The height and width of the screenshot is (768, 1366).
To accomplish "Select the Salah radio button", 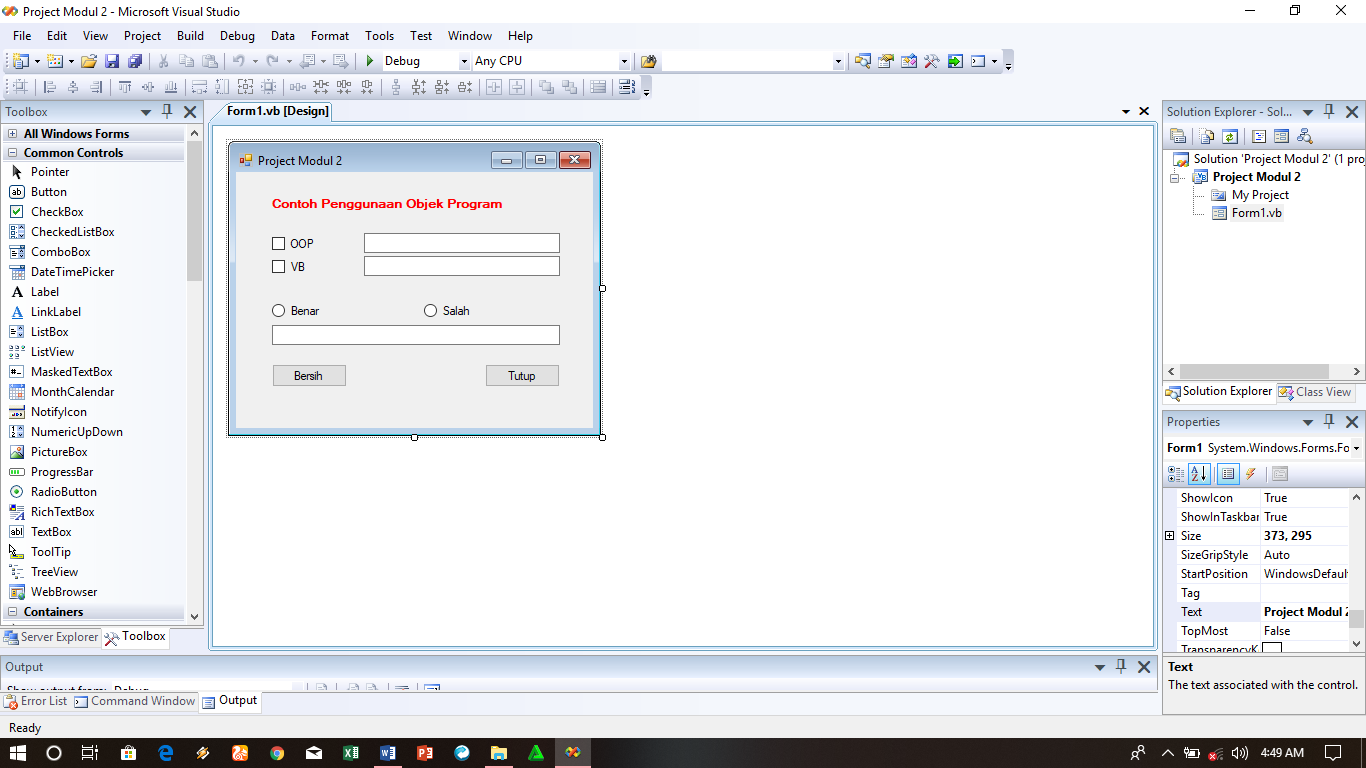I will pos(430,310).
